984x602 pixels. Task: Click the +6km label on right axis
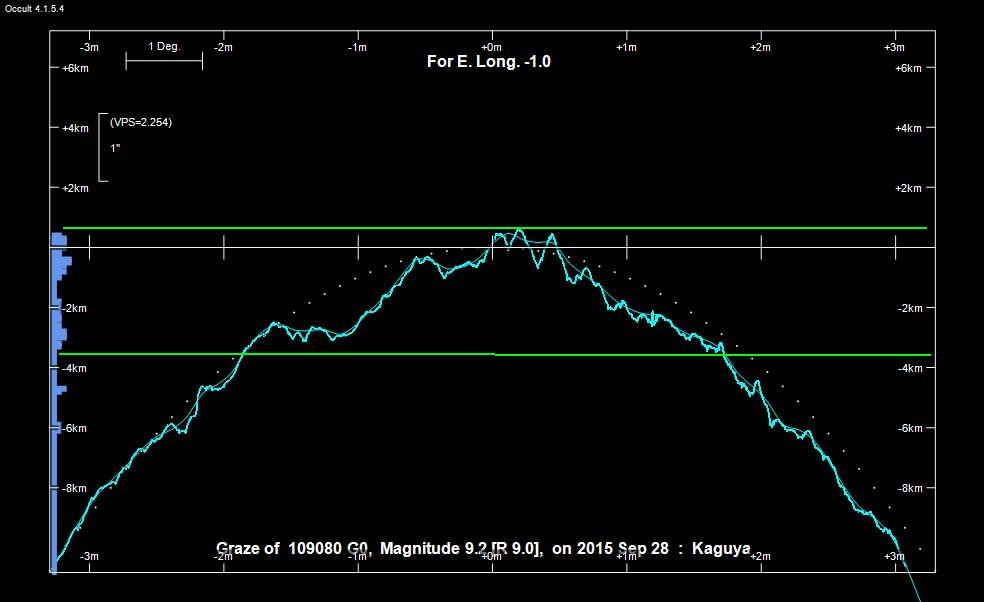coord(907,68)
